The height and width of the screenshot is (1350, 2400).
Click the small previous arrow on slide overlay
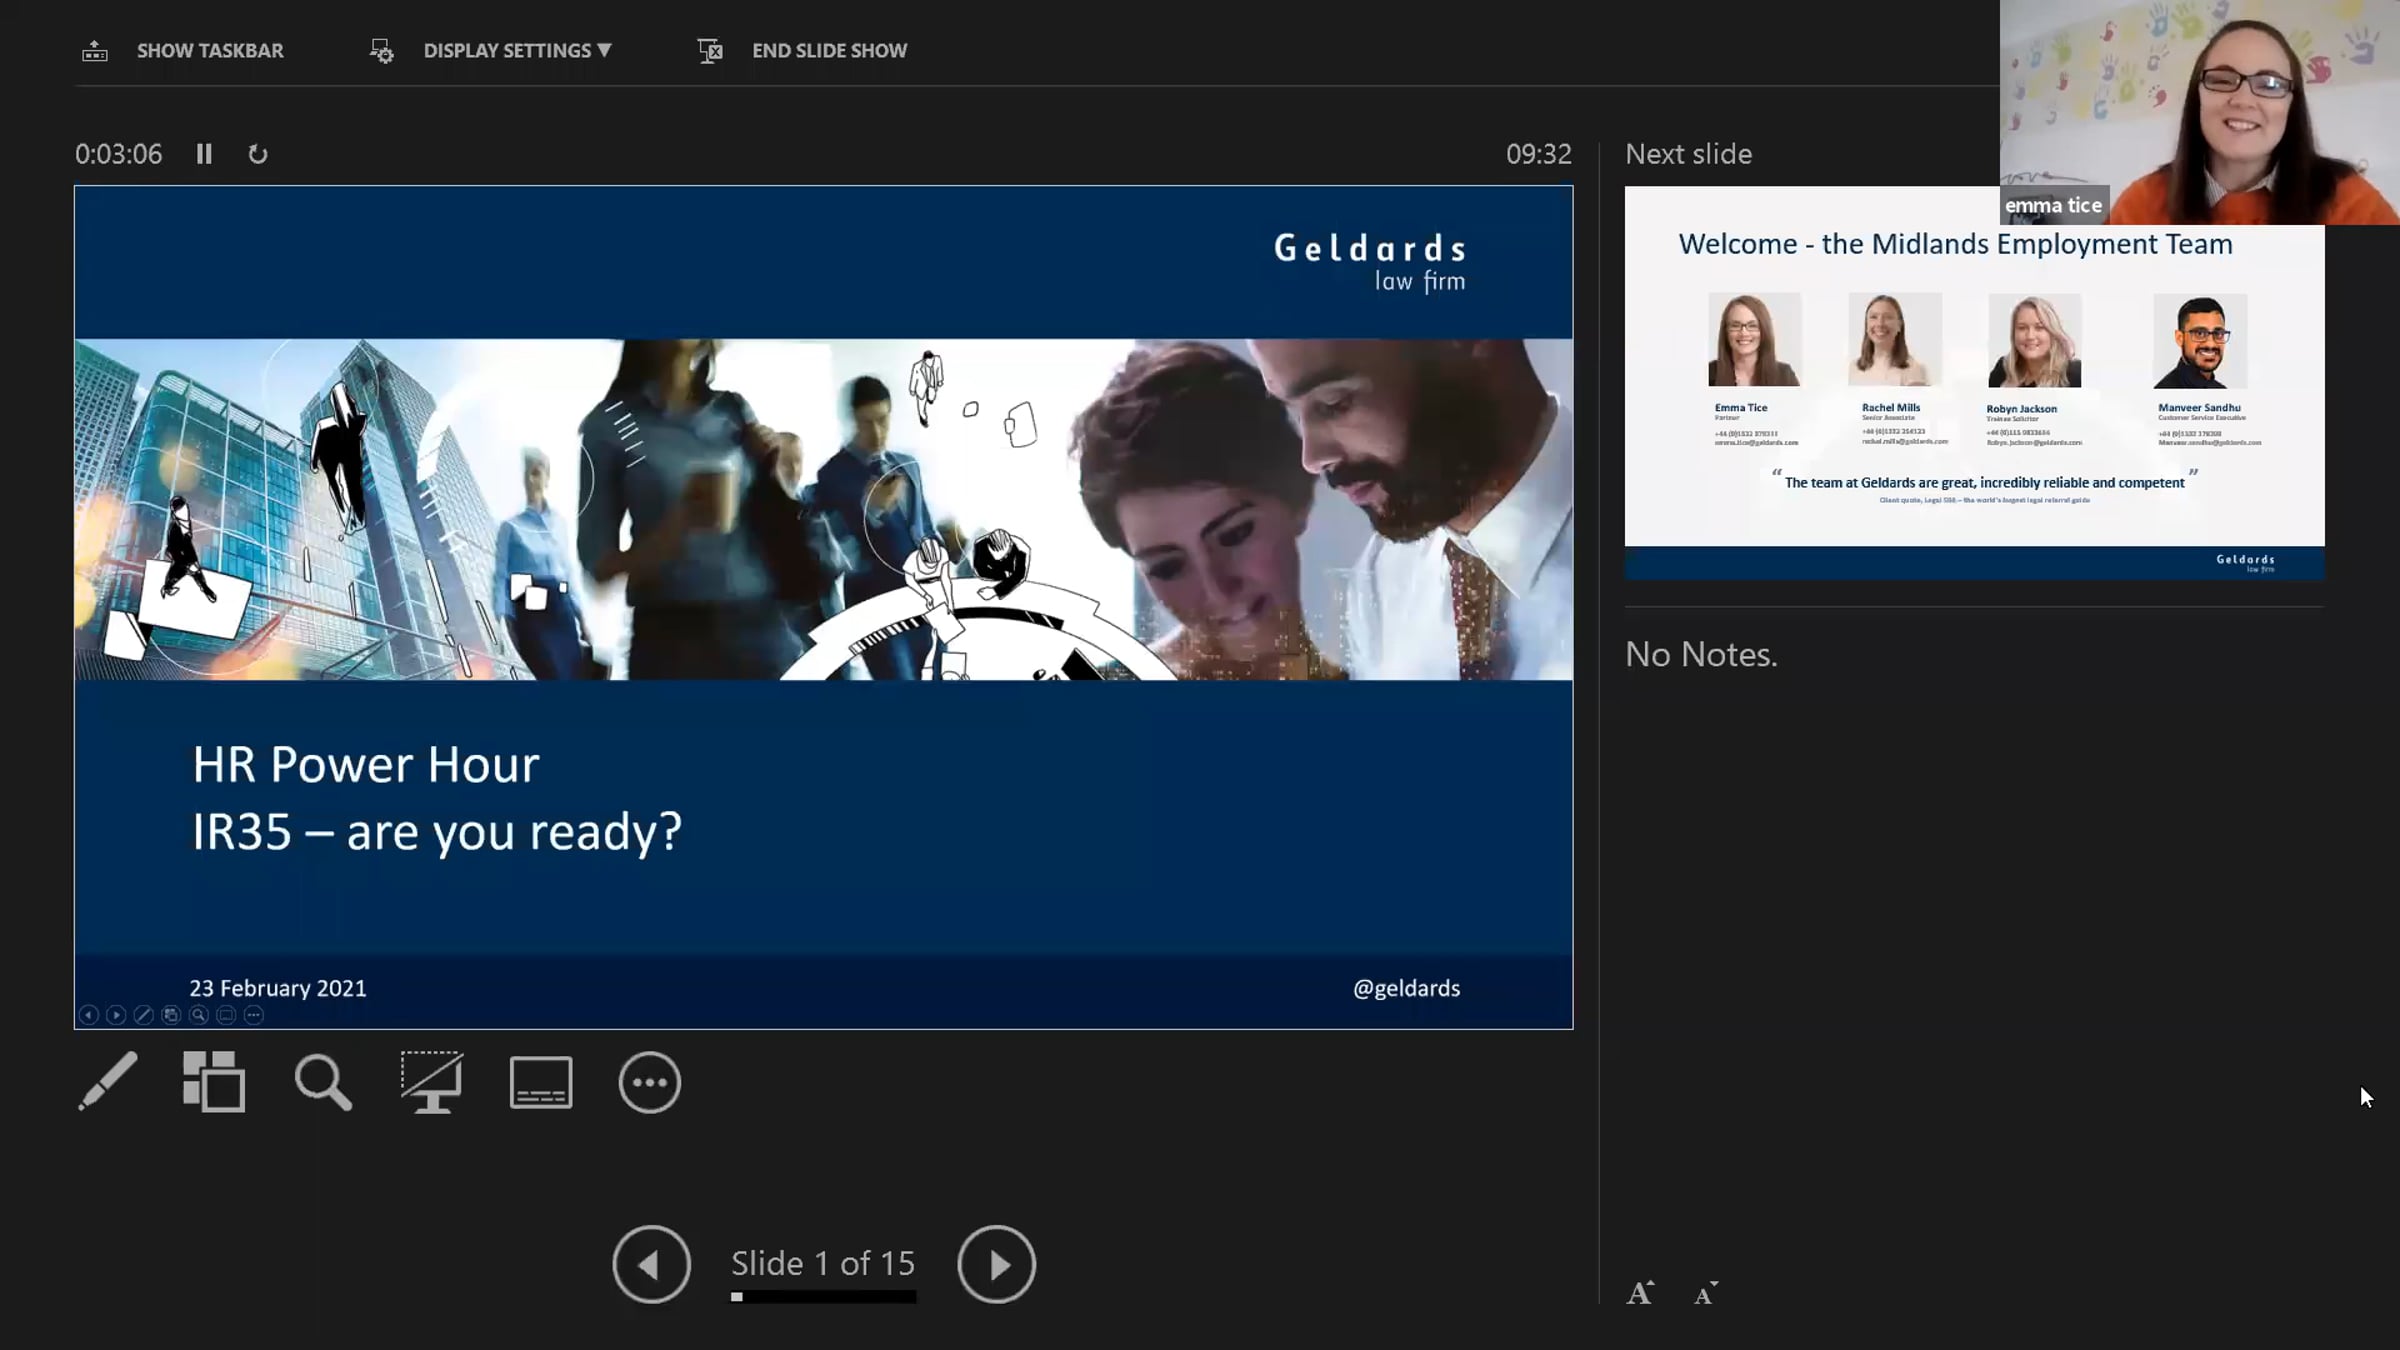(x=89, y=1015)
